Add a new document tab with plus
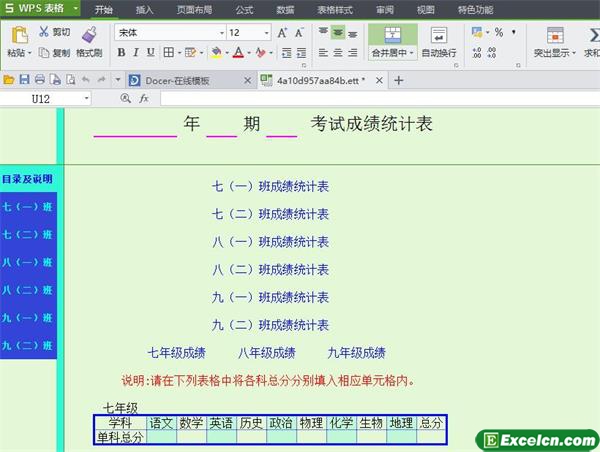This screenshot has width=600, height=452. click(x=398, y=80)
